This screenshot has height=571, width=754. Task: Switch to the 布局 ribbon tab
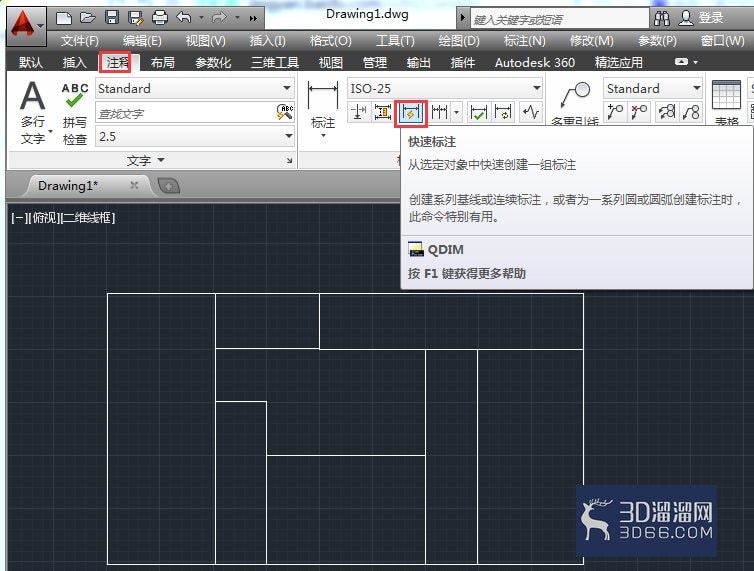(163, 63)
